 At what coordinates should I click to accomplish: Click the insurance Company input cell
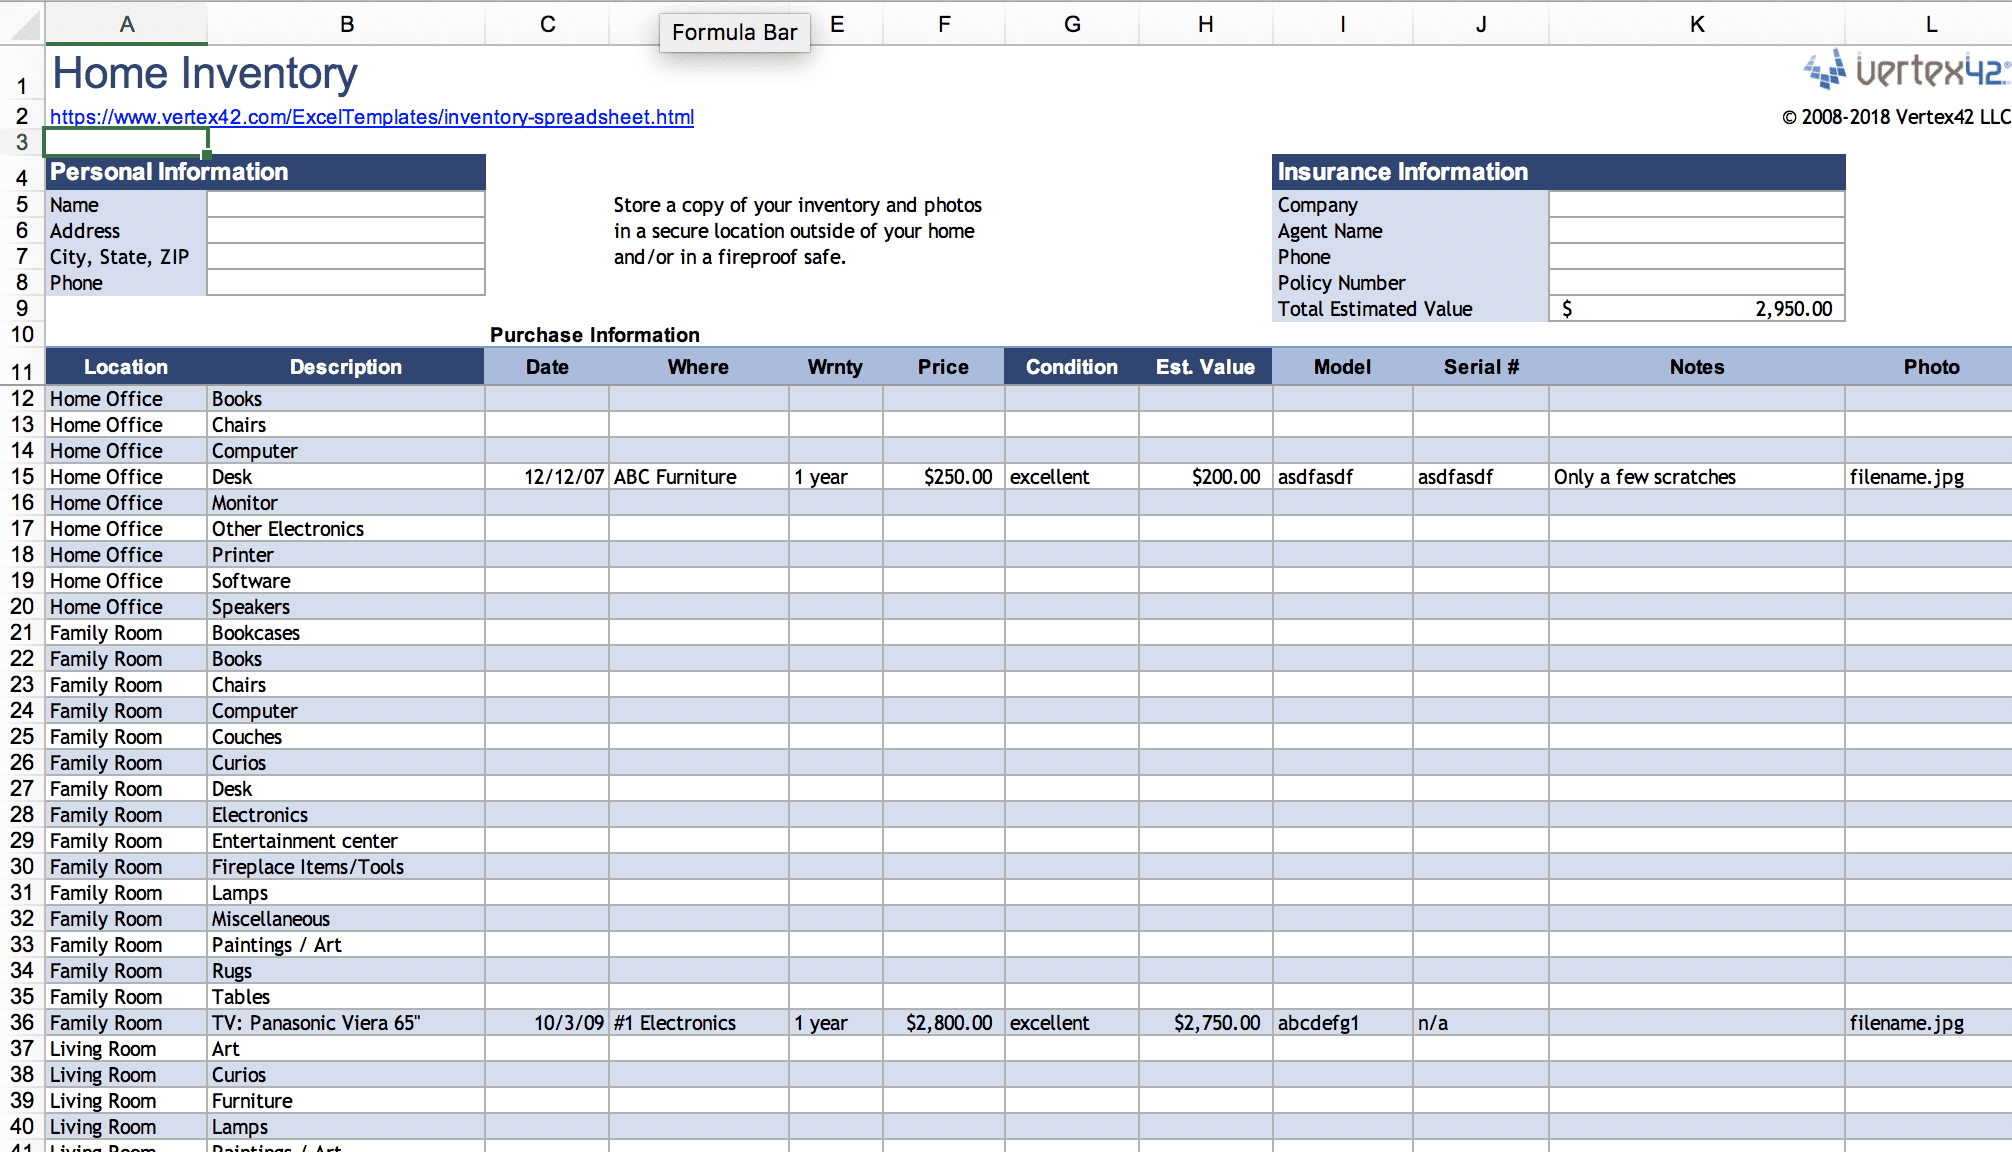1696,205
